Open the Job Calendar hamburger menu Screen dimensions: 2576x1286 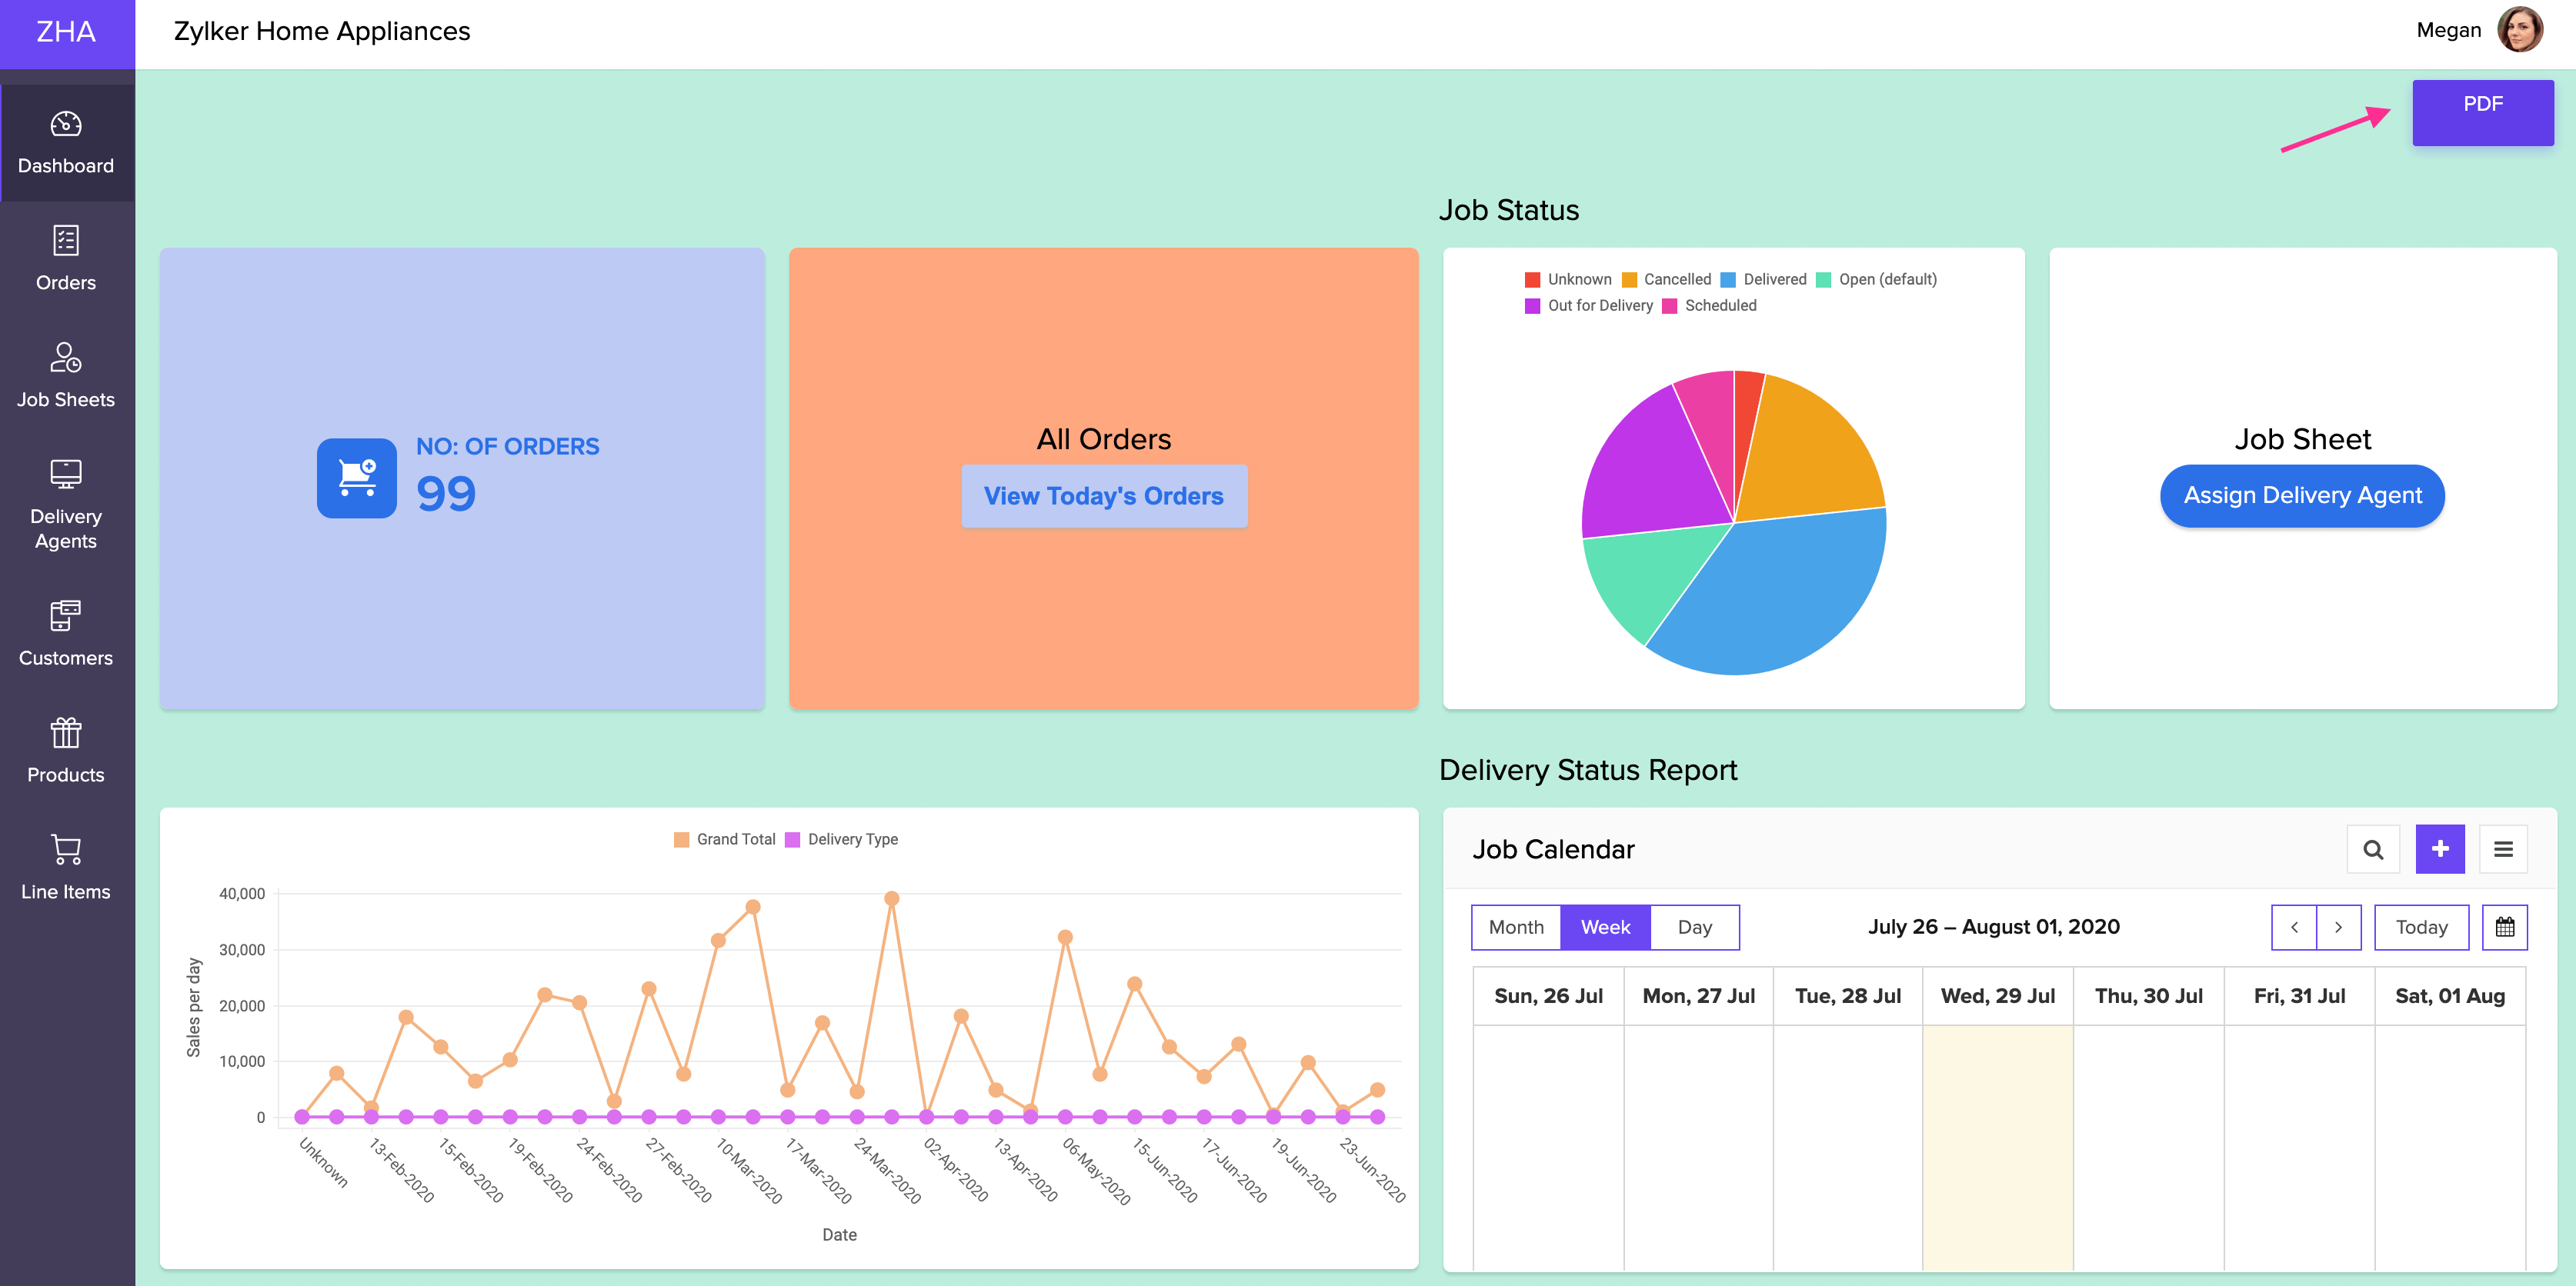pyautogui.click(x=2503, y=849)
